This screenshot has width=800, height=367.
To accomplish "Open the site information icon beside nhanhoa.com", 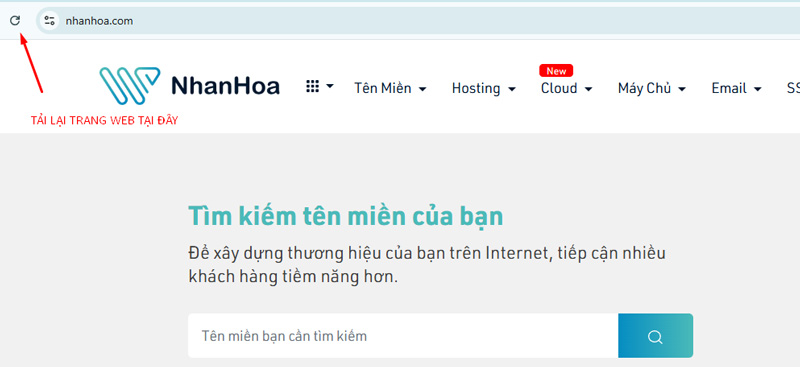I will tap(49, 21).
